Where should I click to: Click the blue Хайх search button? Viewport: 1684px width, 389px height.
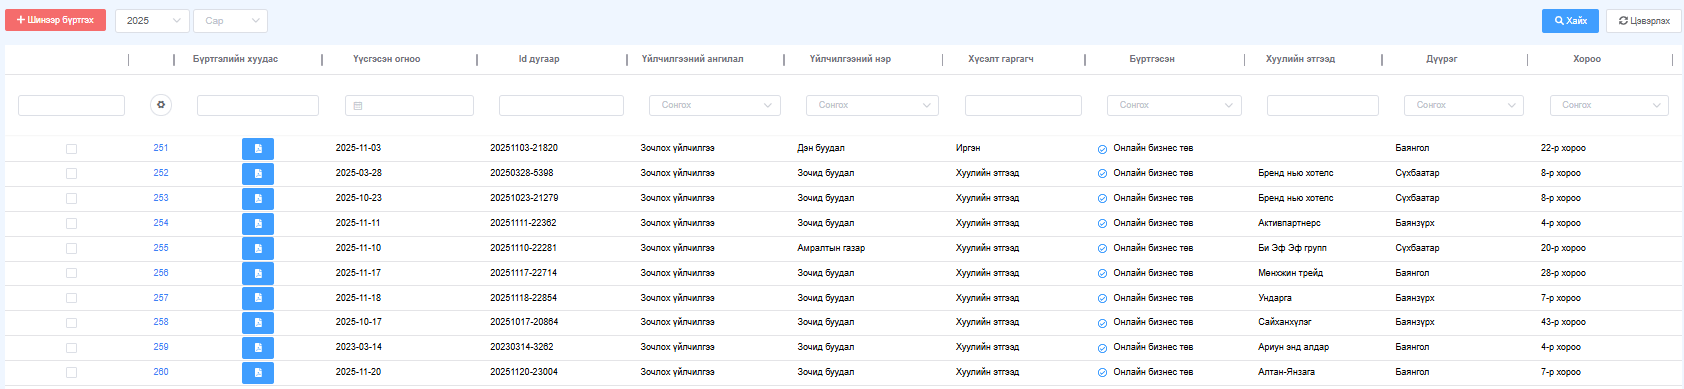click(1570, 21)
